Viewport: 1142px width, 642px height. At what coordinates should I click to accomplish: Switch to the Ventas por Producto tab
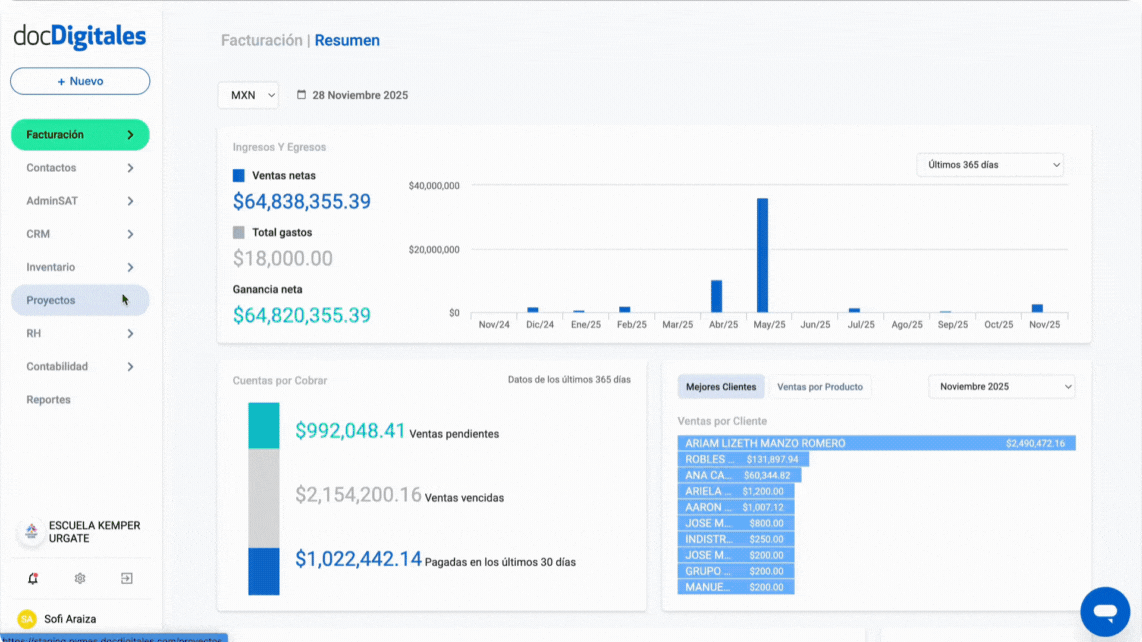(x=820, y=386)
